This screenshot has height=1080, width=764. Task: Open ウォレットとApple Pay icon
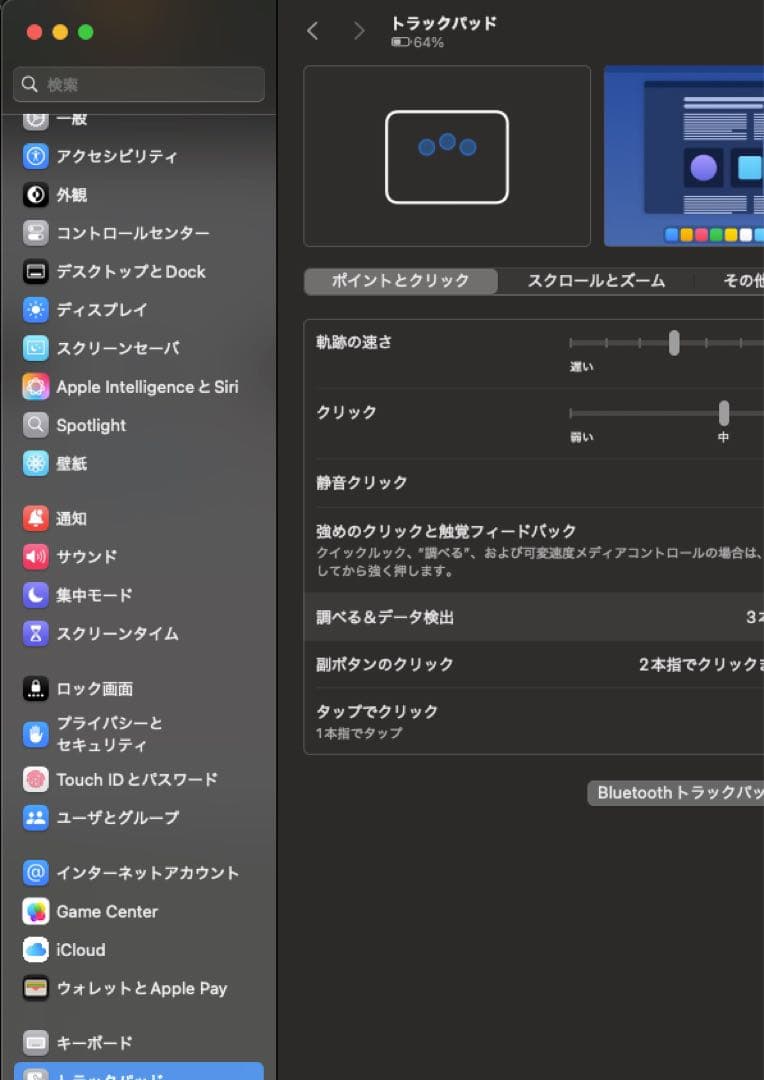(35, 988)
